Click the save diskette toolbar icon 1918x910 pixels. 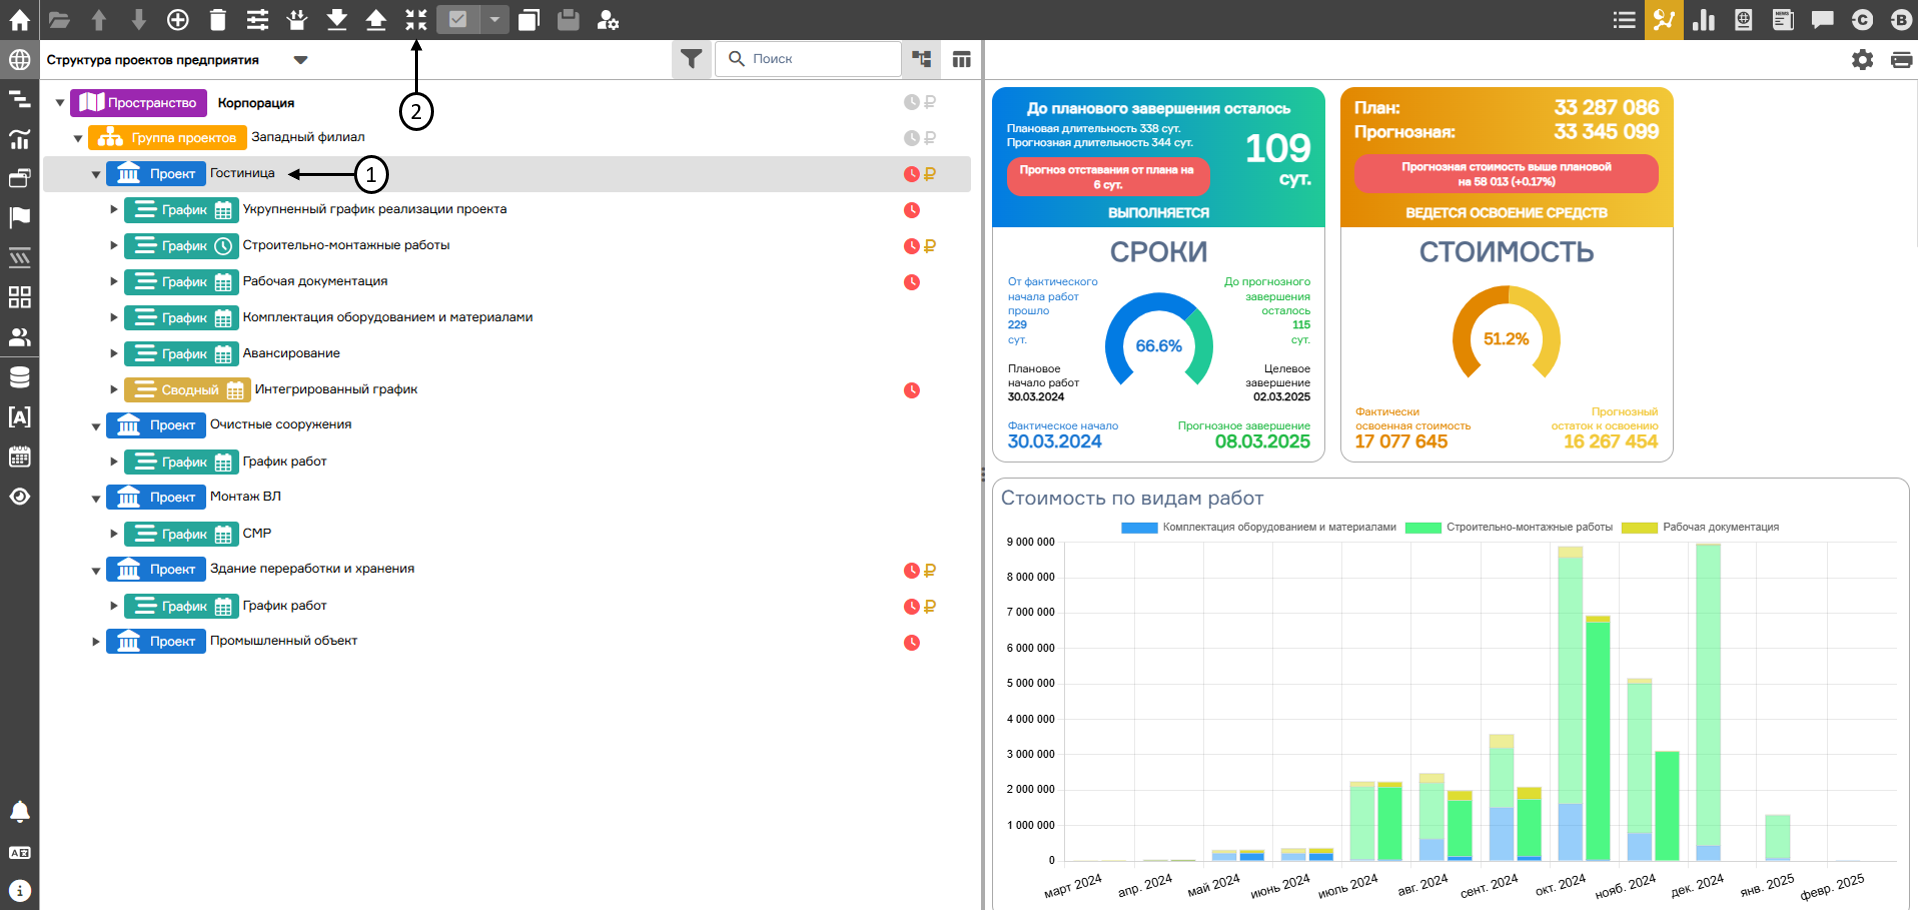568,19
